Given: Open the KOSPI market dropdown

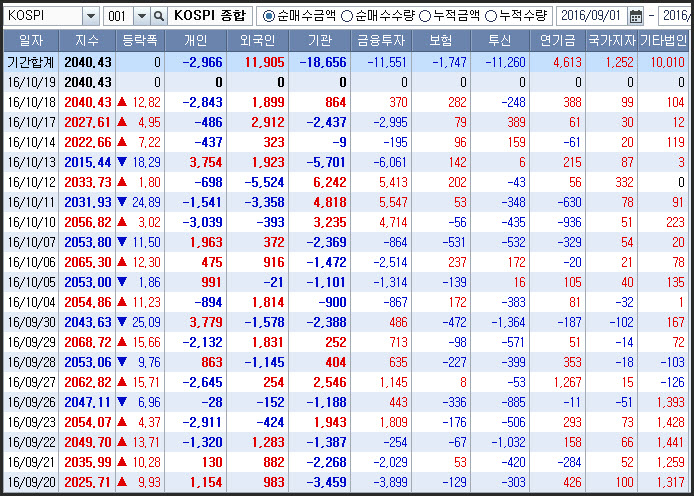Looking at the screenshot, I should (91, 16).
